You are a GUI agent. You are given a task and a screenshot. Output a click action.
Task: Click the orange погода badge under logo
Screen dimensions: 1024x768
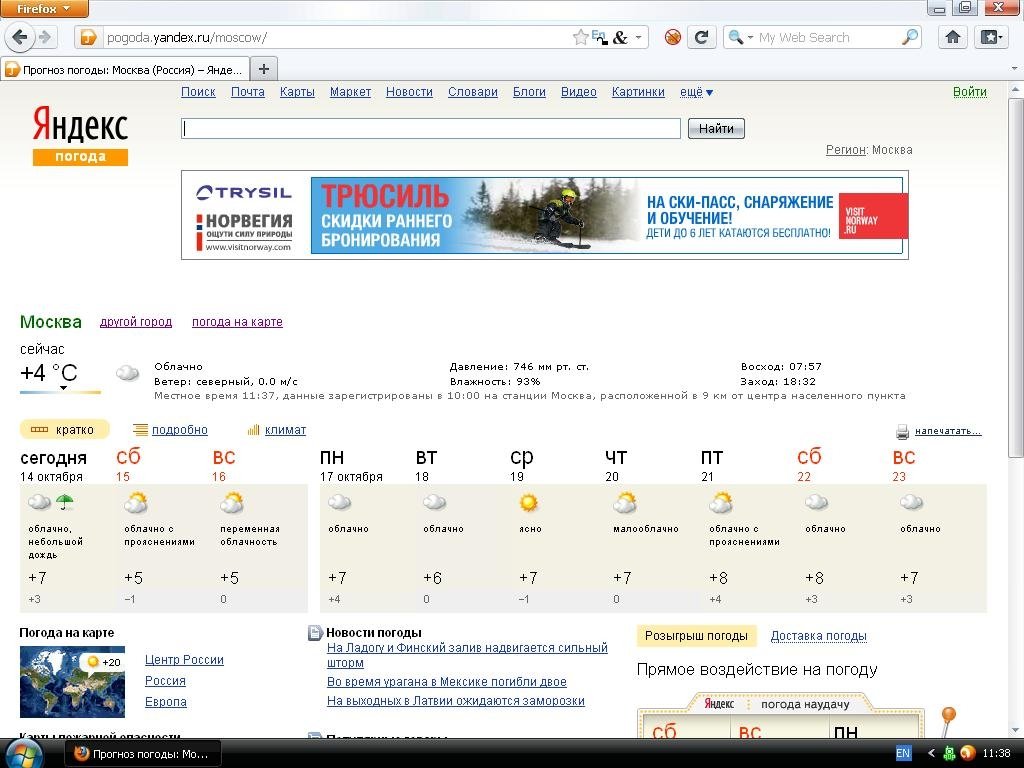coord(80,157)
